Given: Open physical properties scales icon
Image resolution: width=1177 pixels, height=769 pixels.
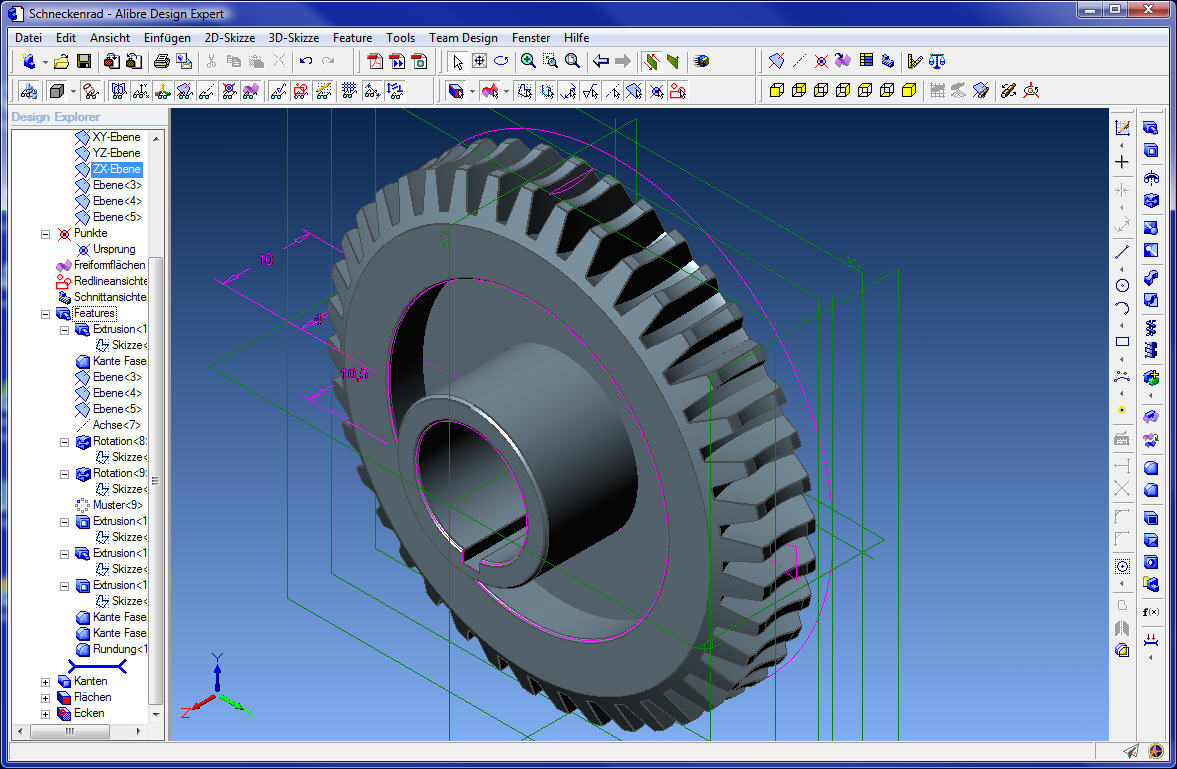Looking at the screenshot, I should 937,62.
